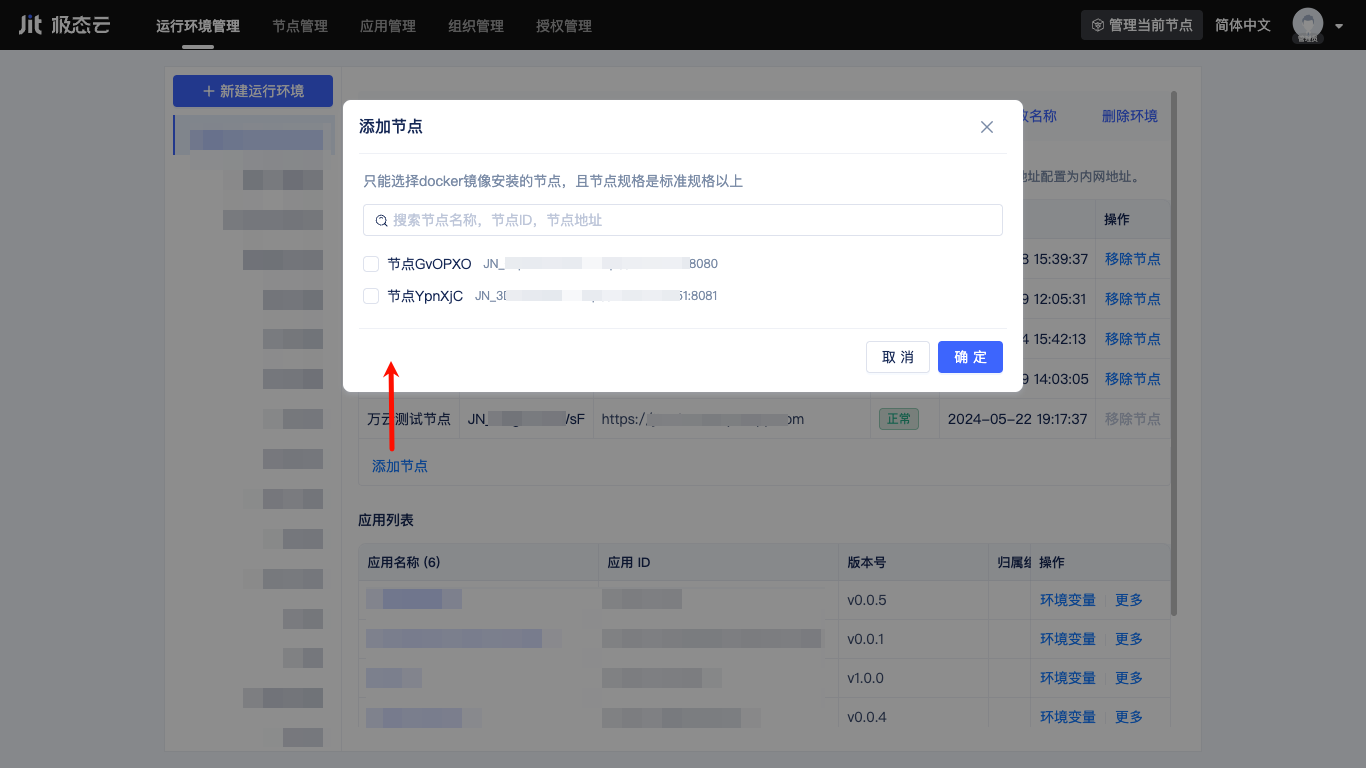The height and width of the screenshot is (768, 1366).
Task: Open the 组织管理 tab
Action: pos(476,26)
